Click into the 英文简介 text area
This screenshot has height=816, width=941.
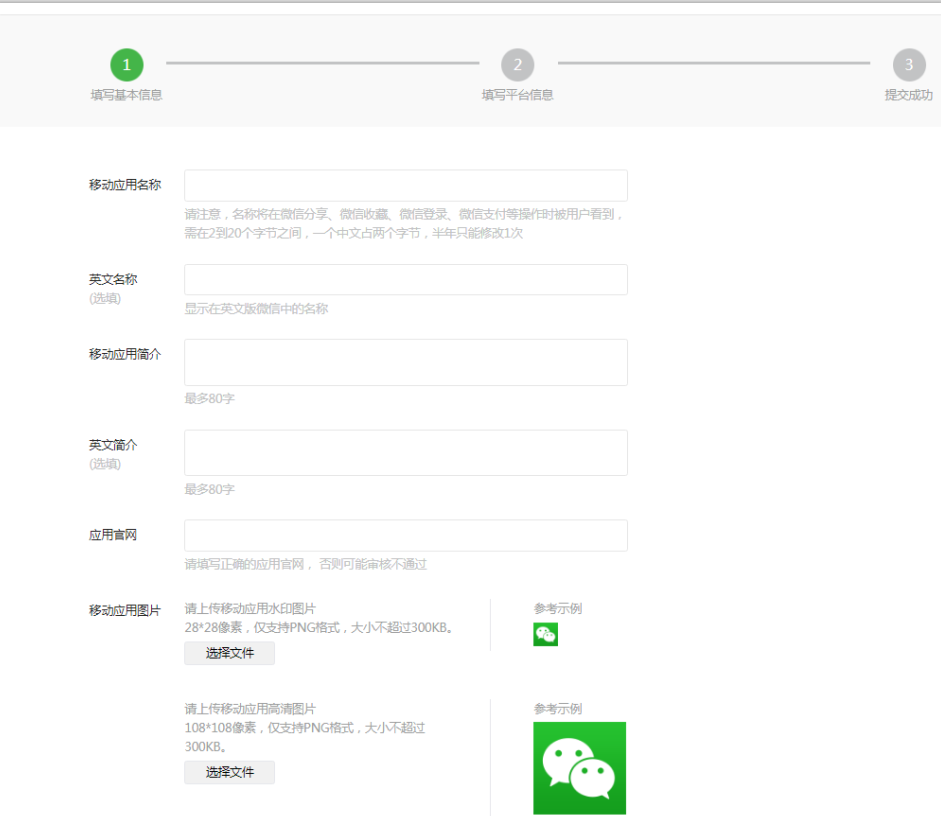(x=406, y=453)
